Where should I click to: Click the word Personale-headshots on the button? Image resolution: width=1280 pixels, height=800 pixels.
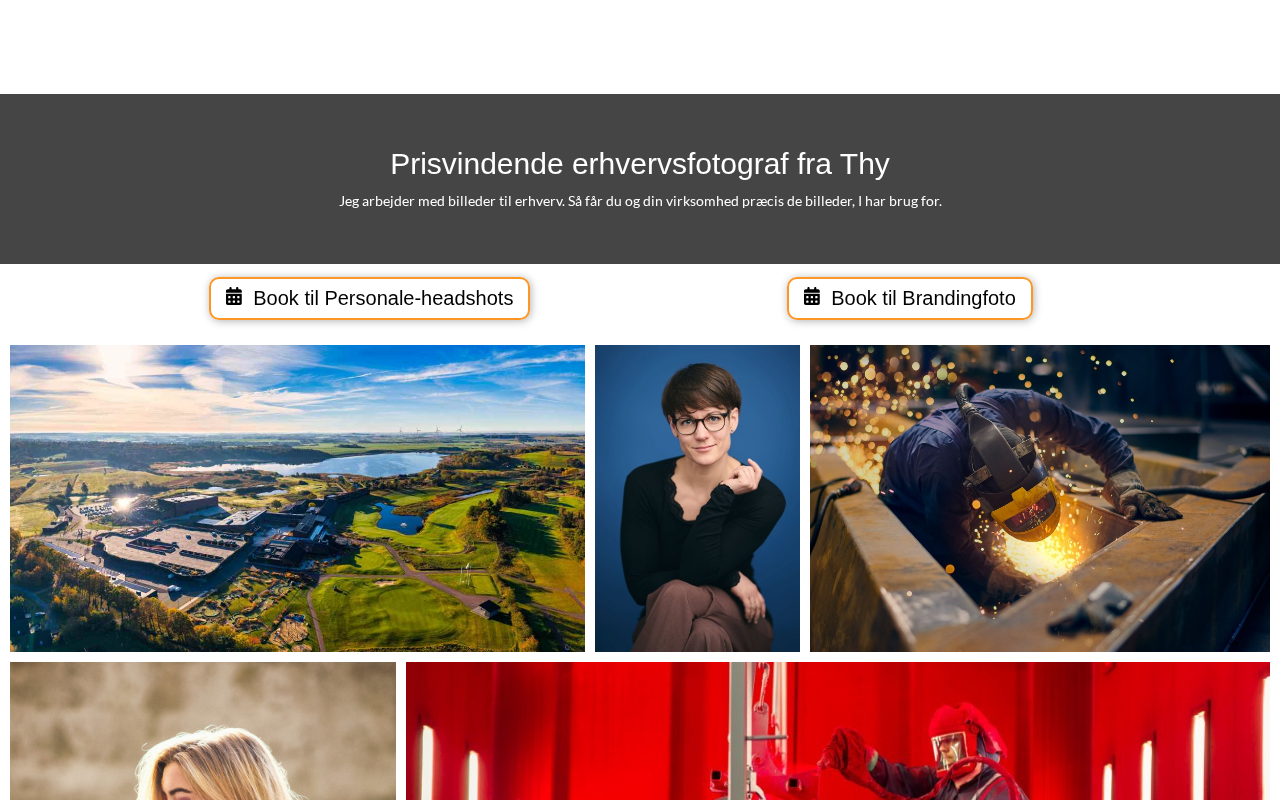[x=419, y=298]
